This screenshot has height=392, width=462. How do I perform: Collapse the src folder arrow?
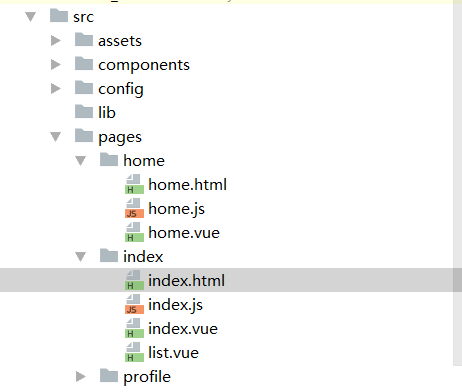click(x=31, y=17)
